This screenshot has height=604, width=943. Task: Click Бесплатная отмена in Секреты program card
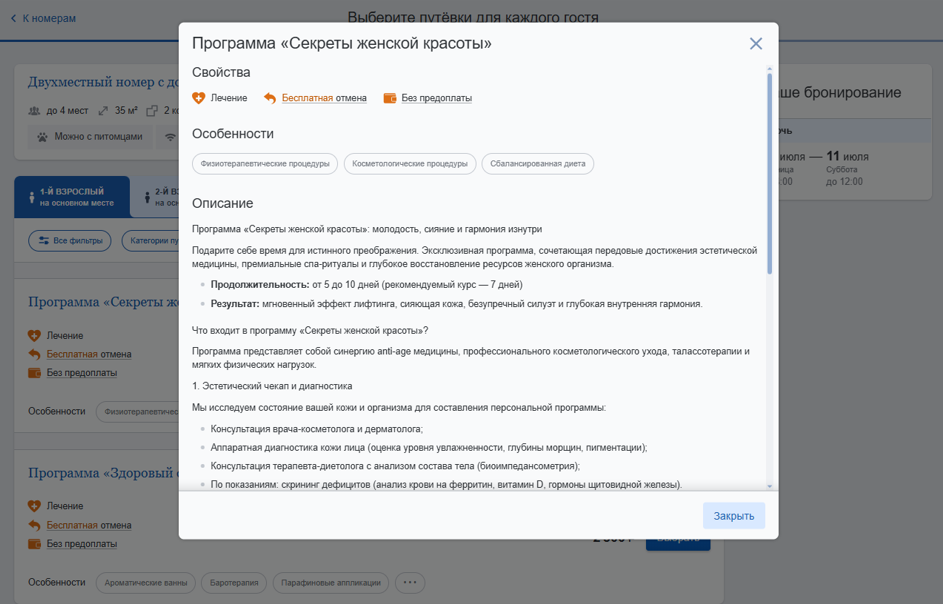89,354
